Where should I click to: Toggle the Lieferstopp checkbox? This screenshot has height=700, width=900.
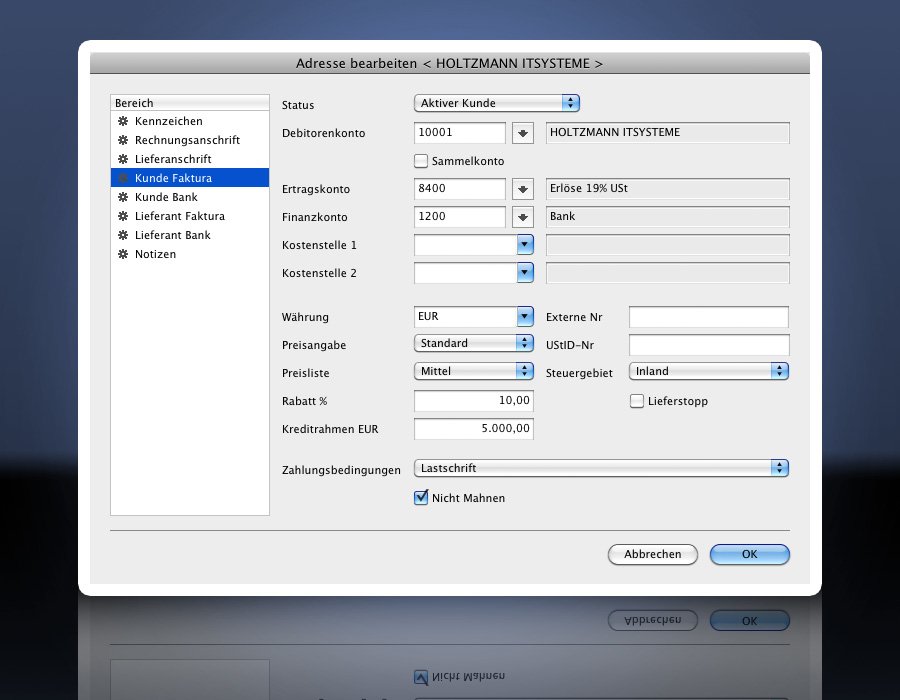(637, 401)
